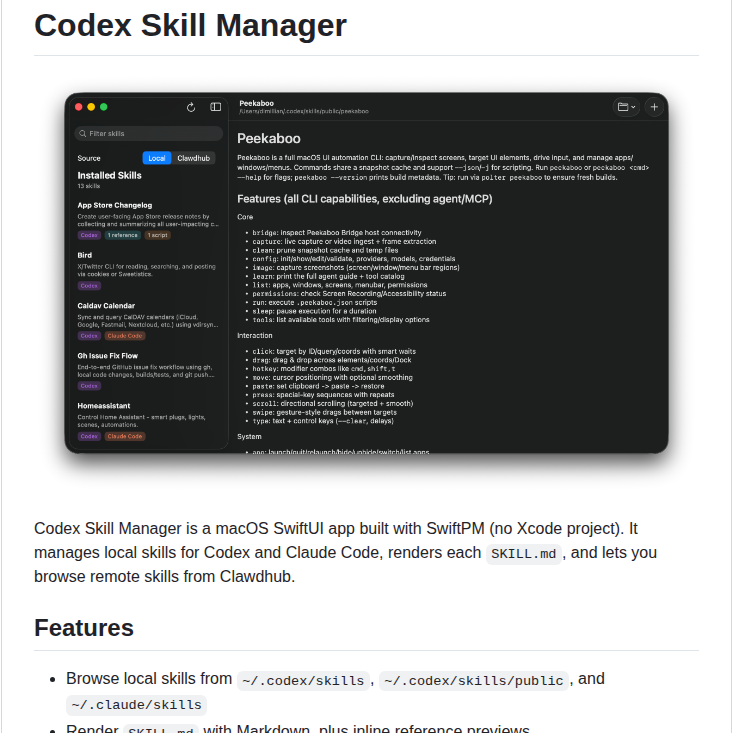Open the folder dropdown icon in Peekaboo toolbar
733x733 pixels.
pyautogui.click(x=626, y=107)
